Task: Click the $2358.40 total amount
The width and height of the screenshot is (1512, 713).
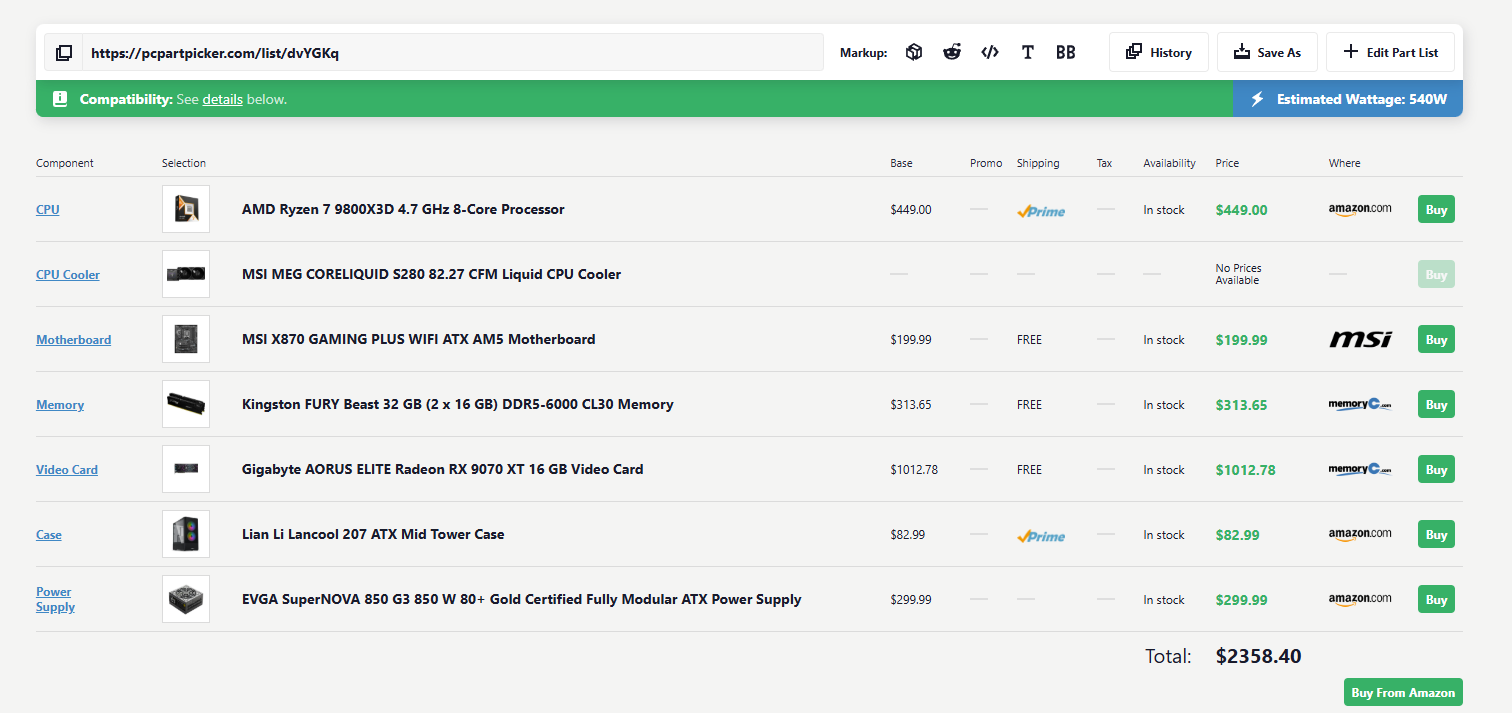Action: tap(1258, 656)
